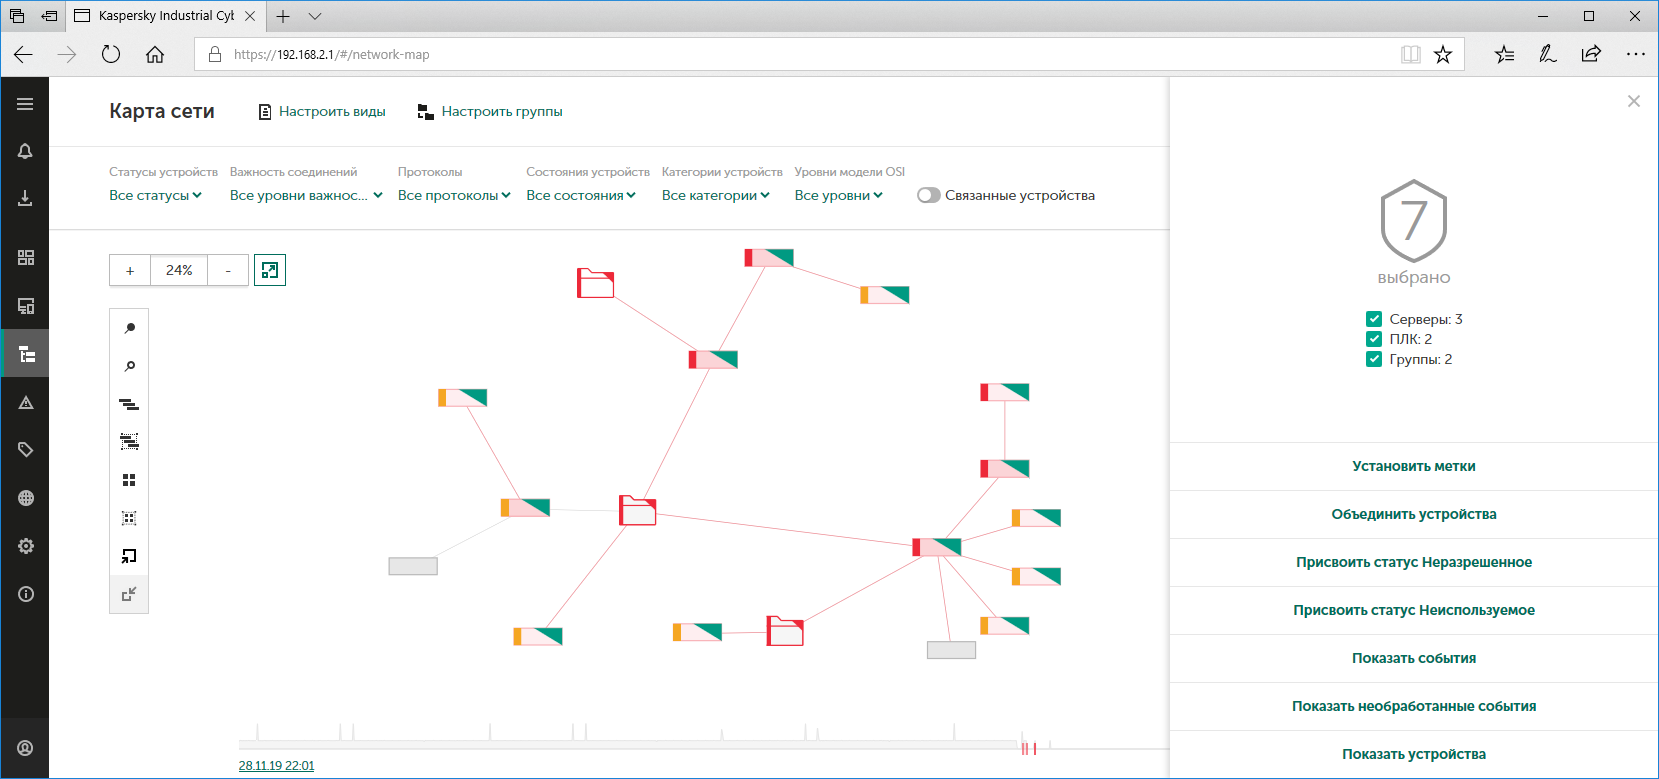Image resolution: width=1659 pixels, height=779 pixels.
Task: Click the notifications bell in sidebar
Action: [25, 151]
